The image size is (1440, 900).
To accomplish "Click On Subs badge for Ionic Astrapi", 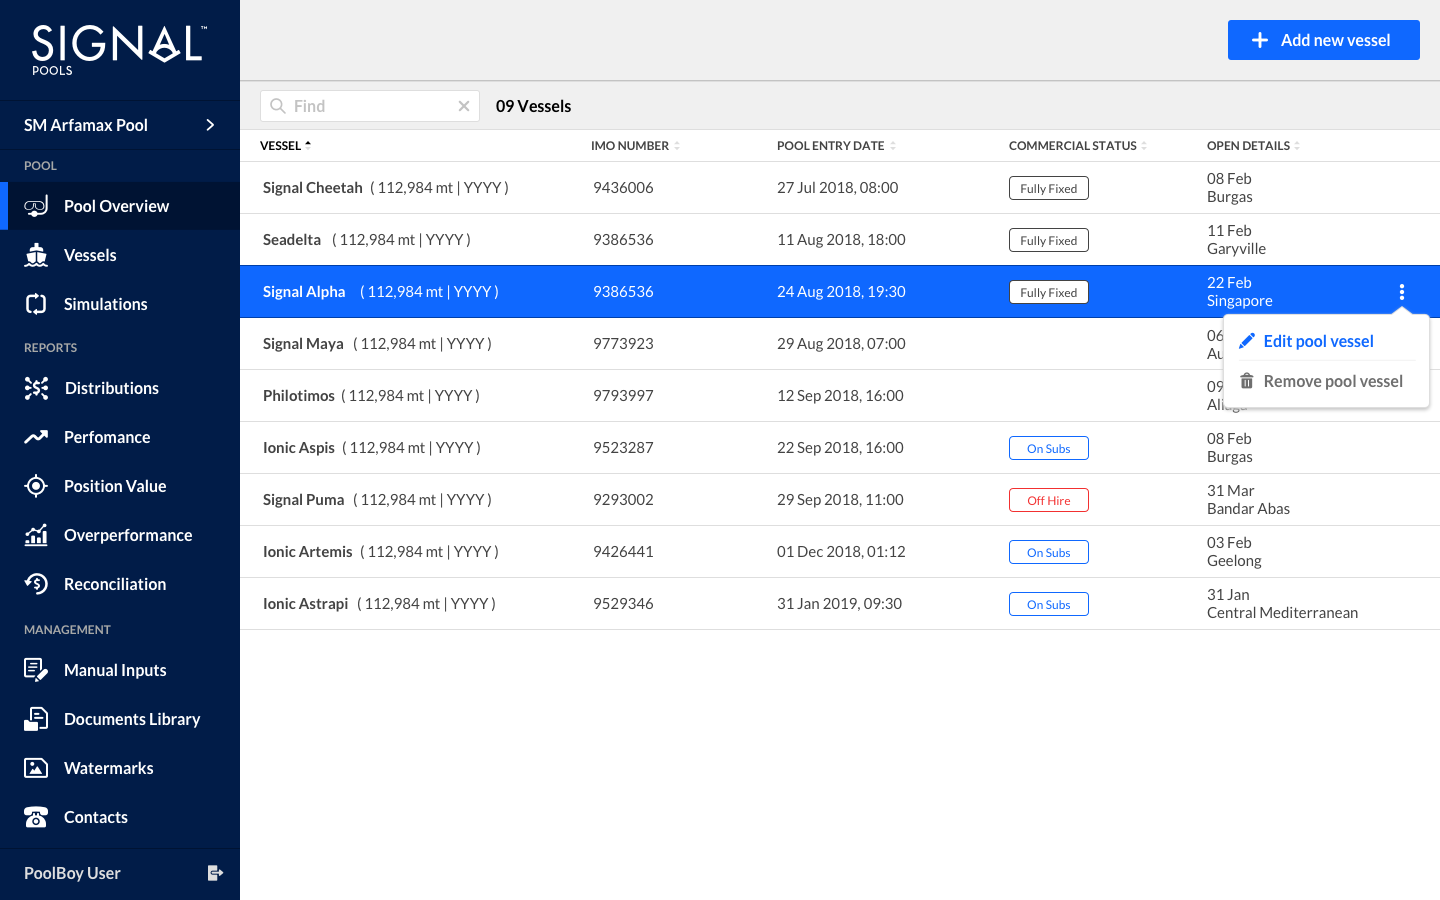I will click(x=1049, y=604).
